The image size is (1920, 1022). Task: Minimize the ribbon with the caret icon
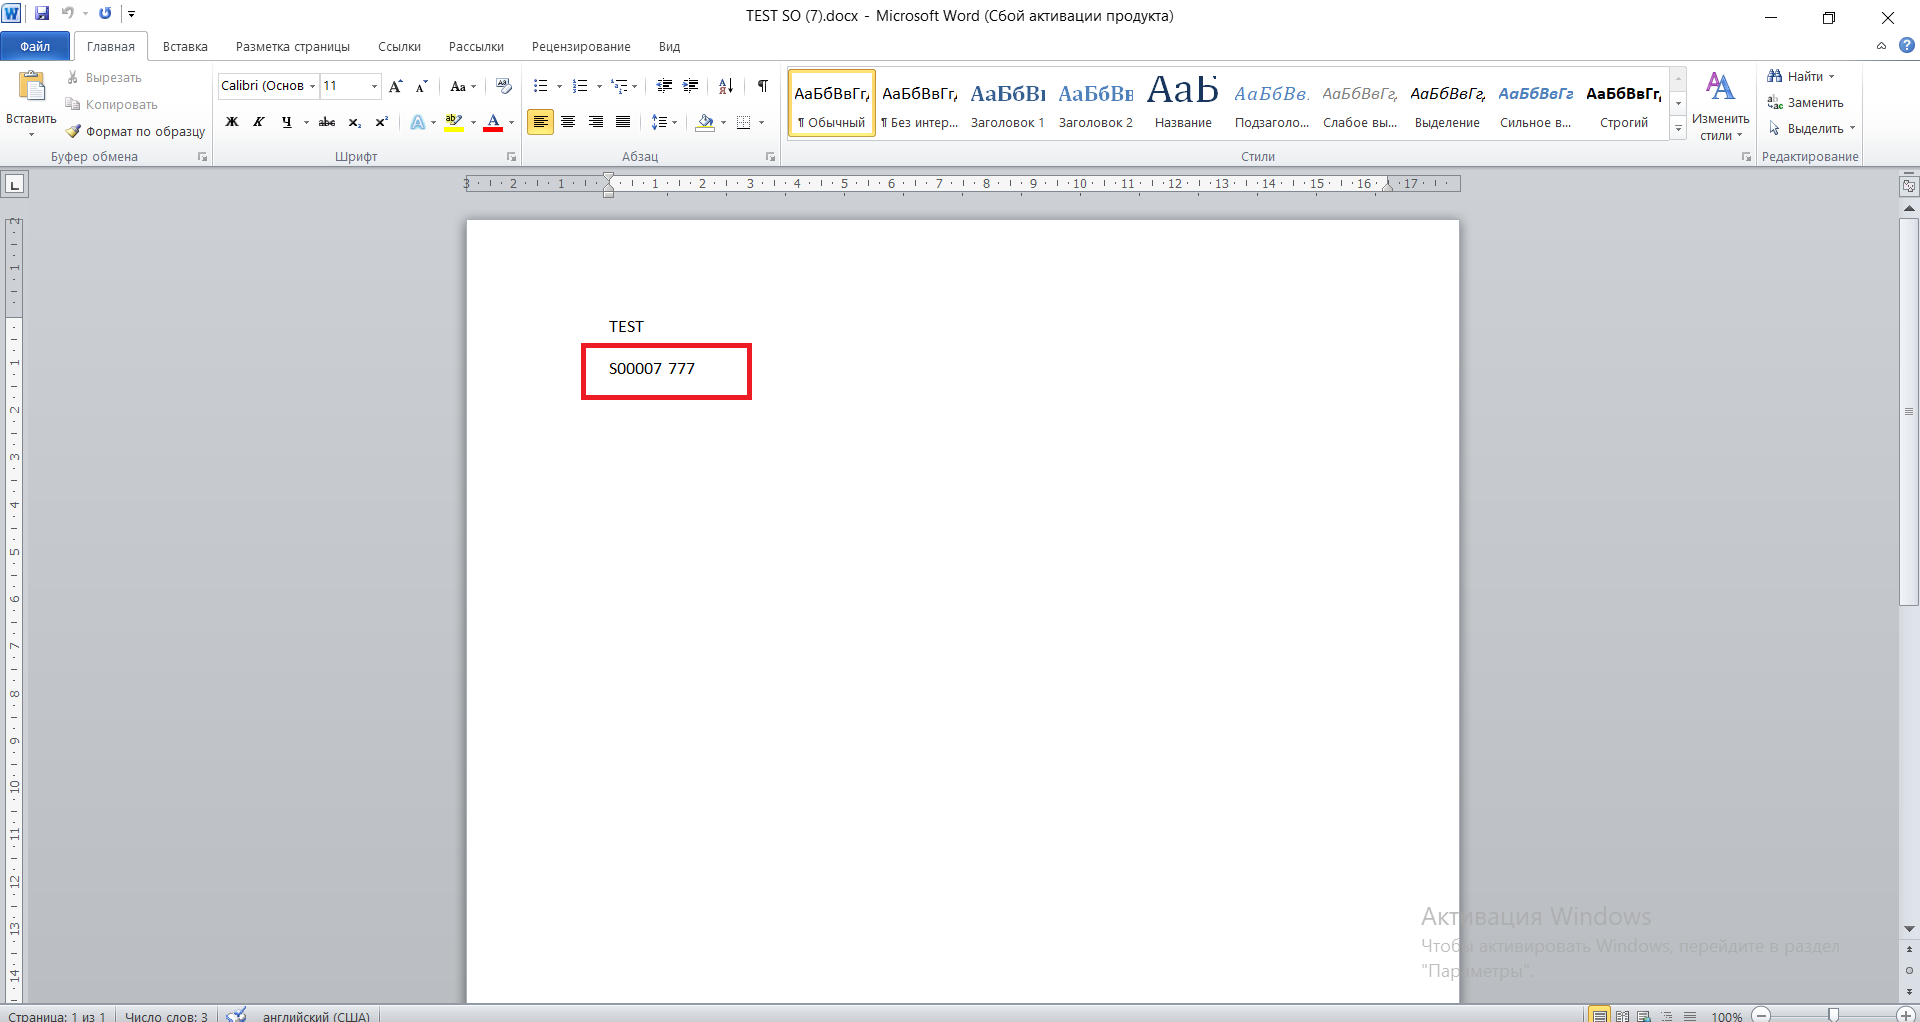pyautogui.click(x=1881, y=46)
